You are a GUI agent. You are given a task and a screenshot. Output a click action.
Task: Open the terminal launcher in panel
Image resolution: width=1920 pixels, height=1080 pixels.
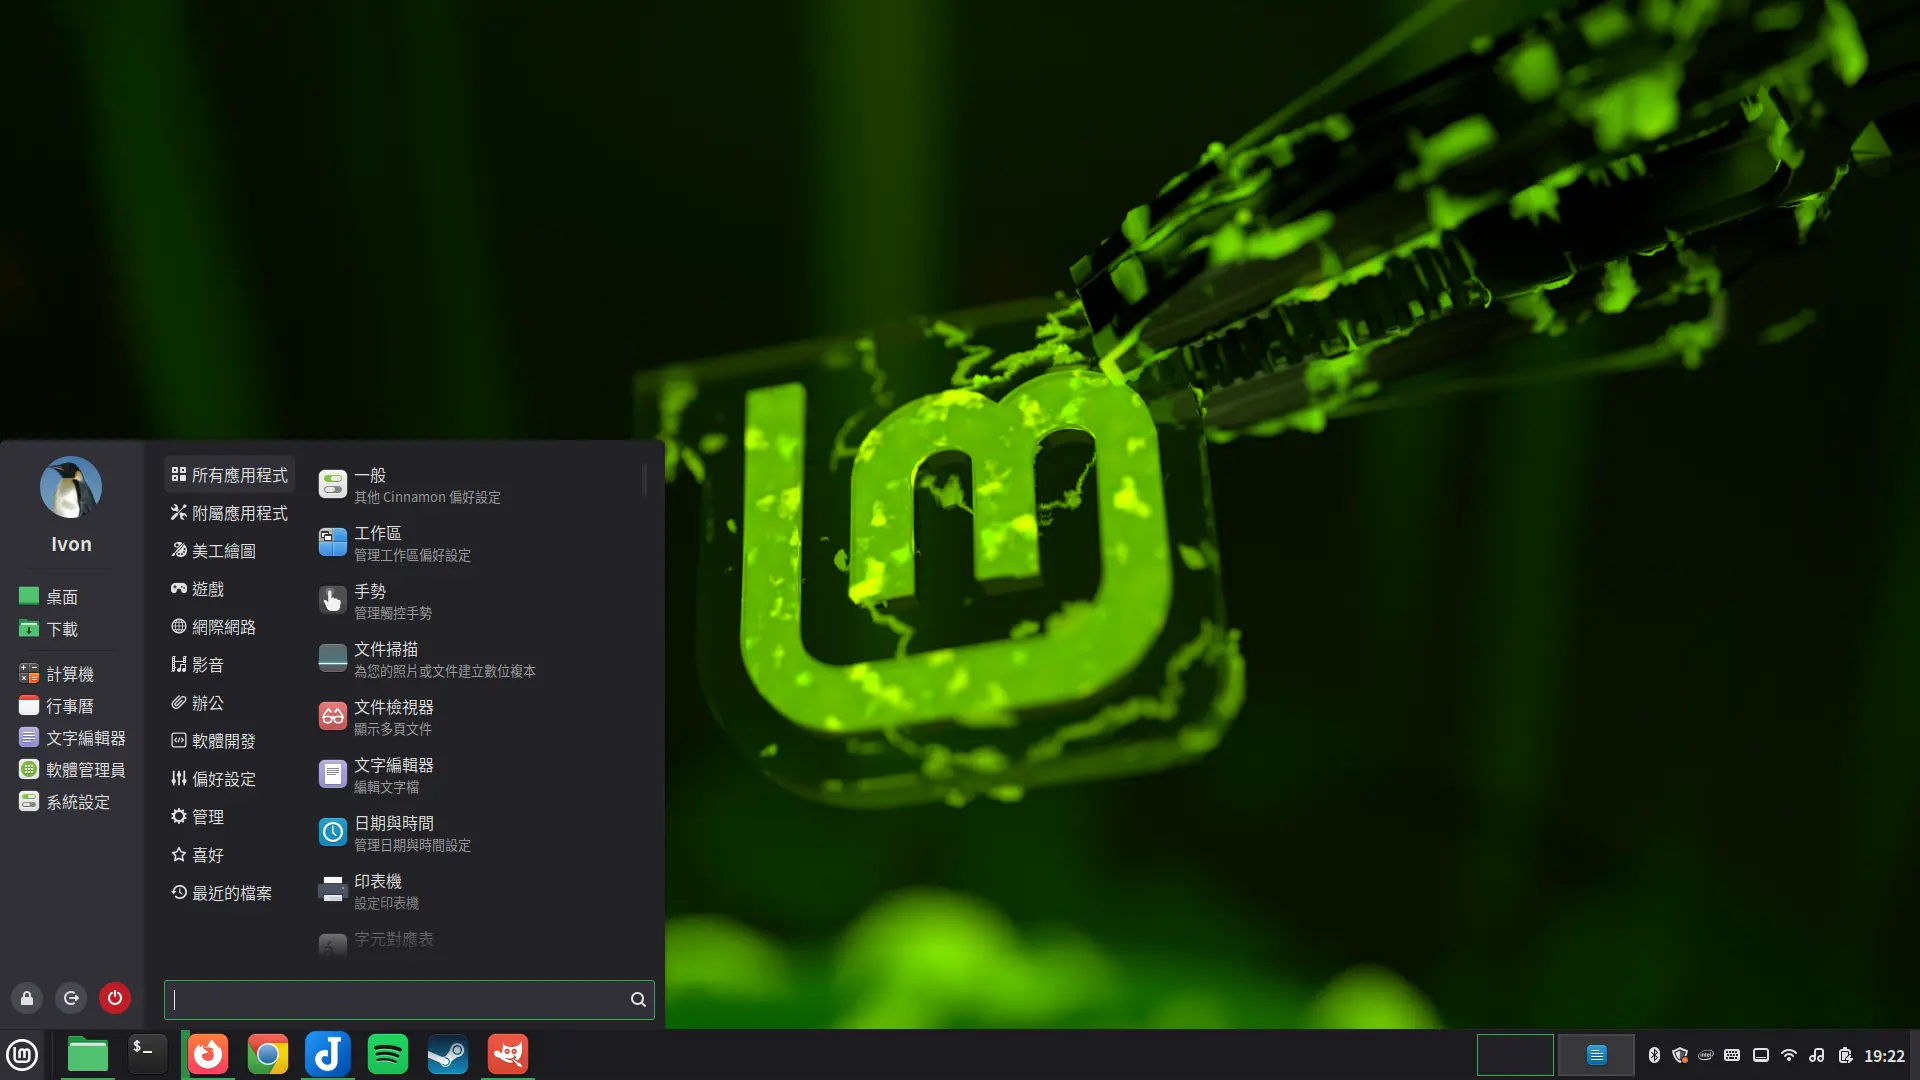pos(147,1054)
